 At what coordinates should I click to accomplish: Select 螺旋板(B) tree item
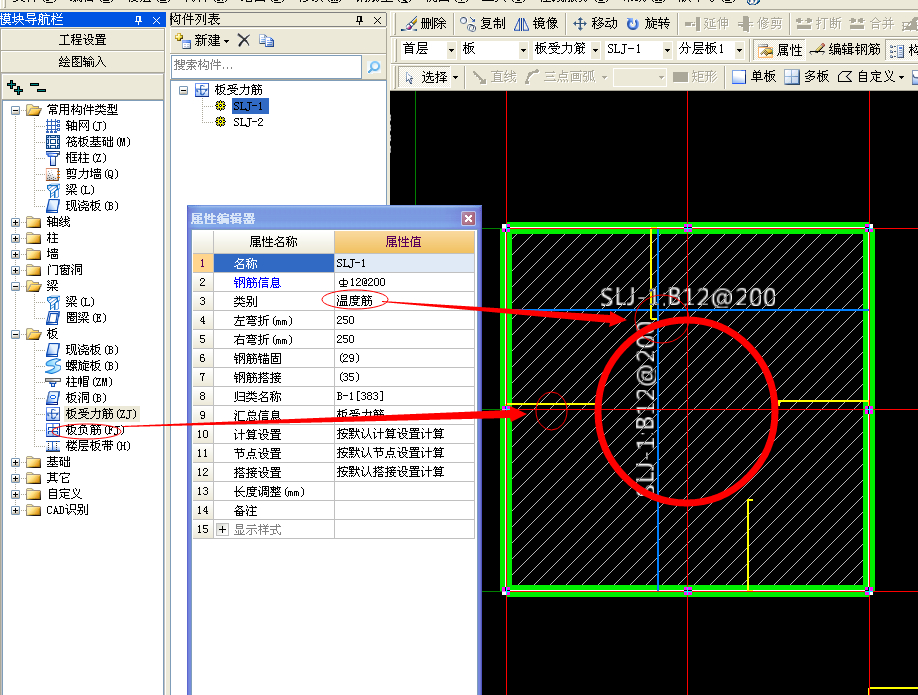(x=92, y=366)
